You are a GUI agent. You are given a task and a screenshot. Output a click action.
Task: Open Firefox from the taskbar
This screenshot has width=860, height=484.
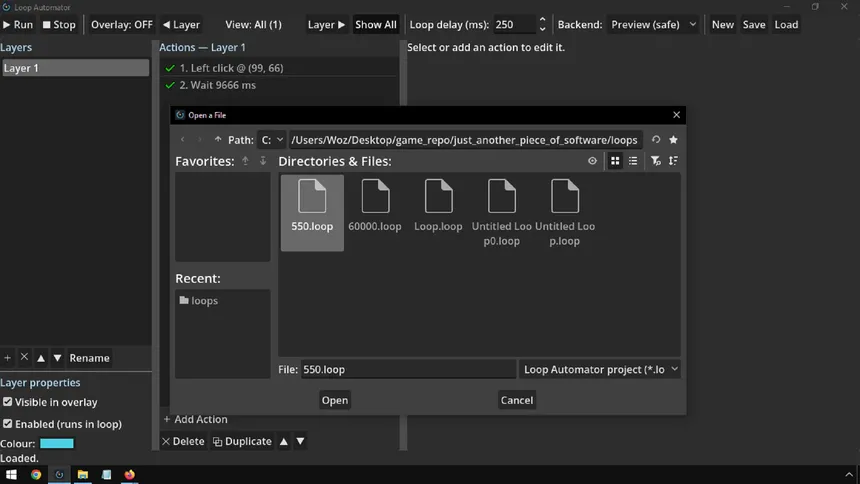pos(129,475)
